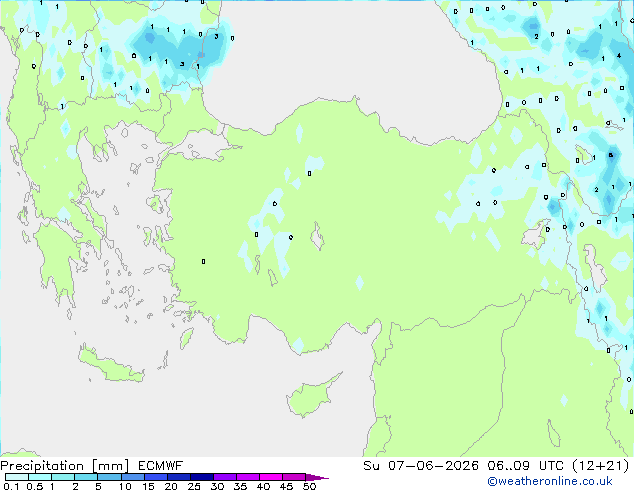This screenshot has width=634, height=490.
Task: Click the Lake Van outline in eastern Turkey
Action: 535,234
